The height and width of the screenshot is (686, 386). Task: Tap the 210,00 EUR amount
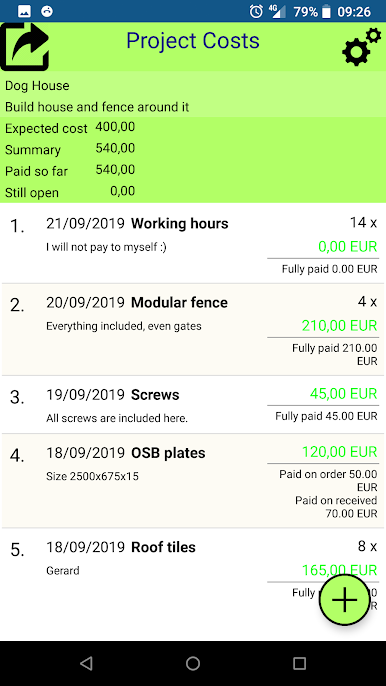(x=339, y=326)
